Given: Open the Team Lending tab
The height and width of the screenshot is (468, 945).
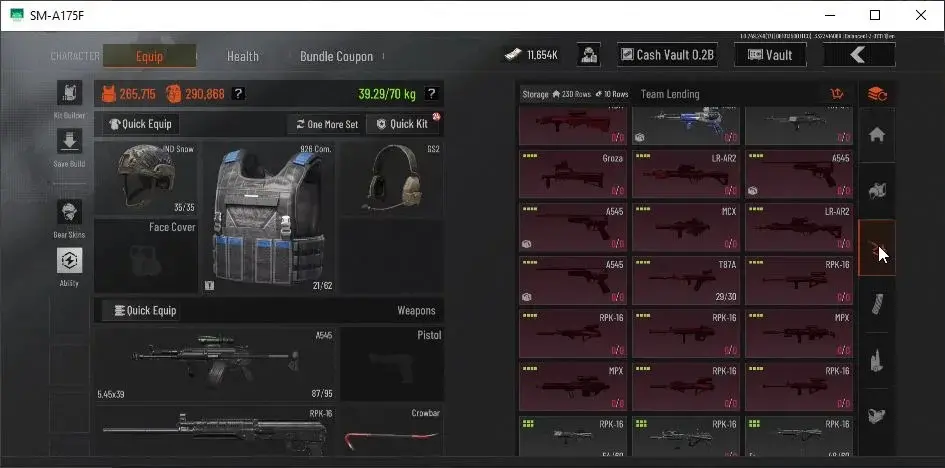Looking at the screenshot, I should coord(670,94).
